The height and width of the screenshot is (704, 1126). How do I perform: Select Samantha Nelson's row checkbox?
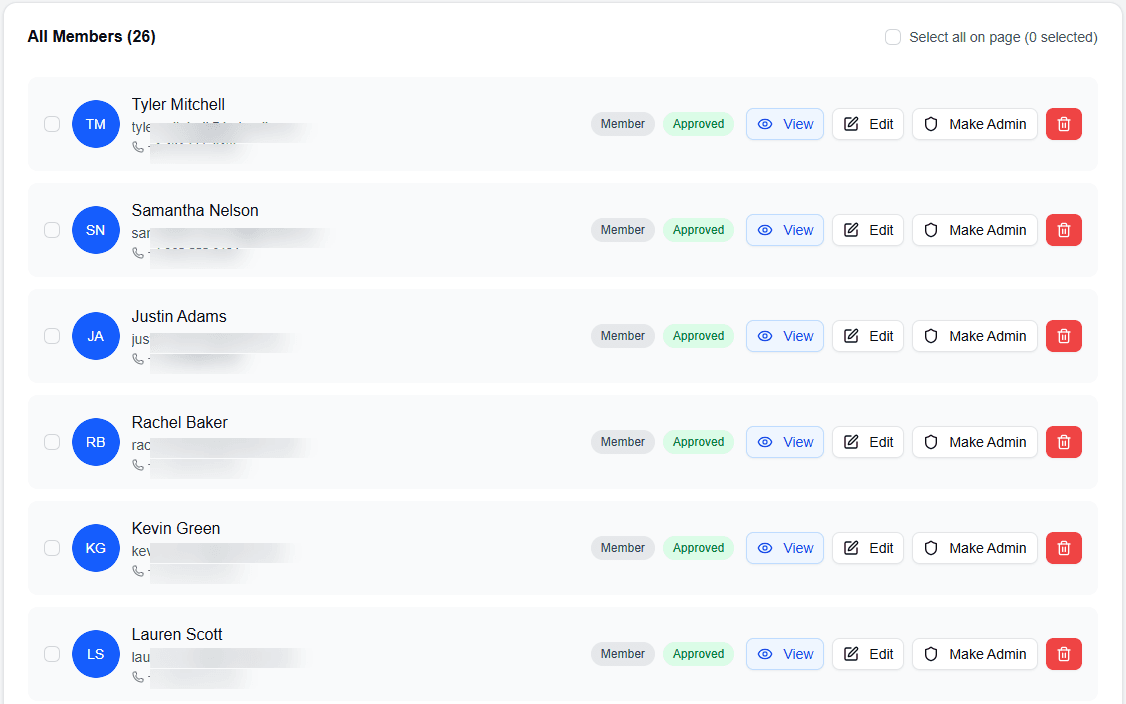[x=52, y=230]
